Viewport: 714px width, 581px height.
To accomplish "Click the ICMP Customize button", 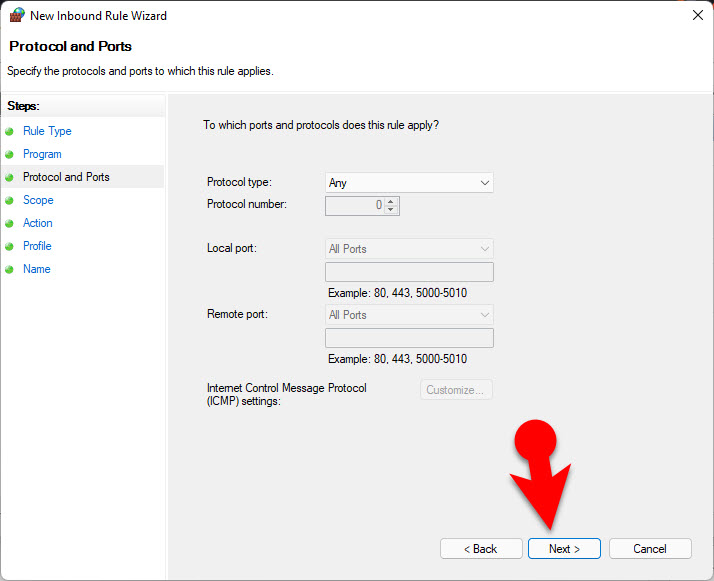I will click(456, 390).
